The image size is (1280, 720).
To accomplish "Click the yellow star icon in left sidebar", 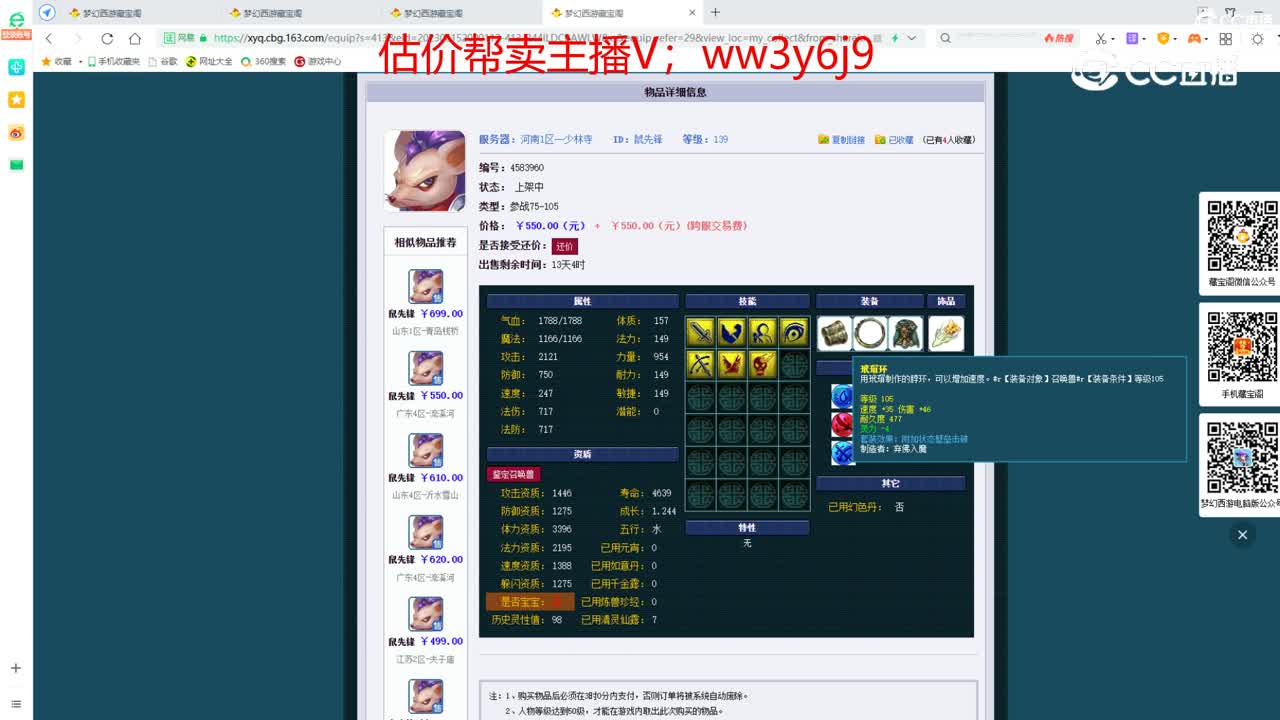I will click(15, 99).
